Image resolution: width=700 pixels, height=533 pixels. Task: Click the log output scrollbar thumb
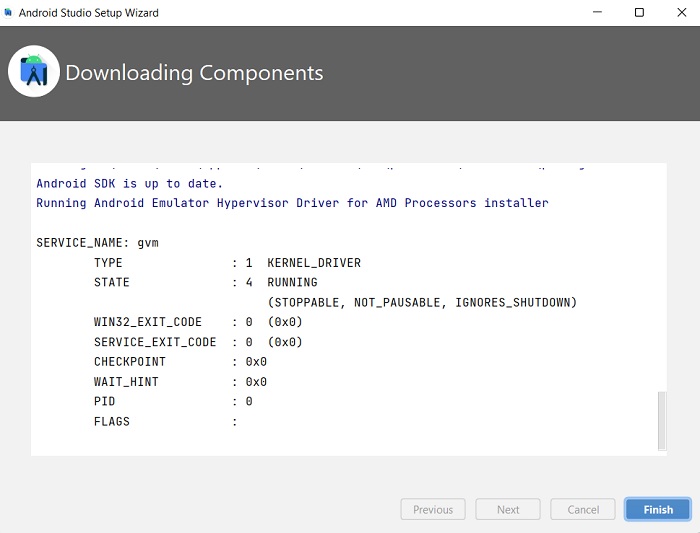point(662,421)
